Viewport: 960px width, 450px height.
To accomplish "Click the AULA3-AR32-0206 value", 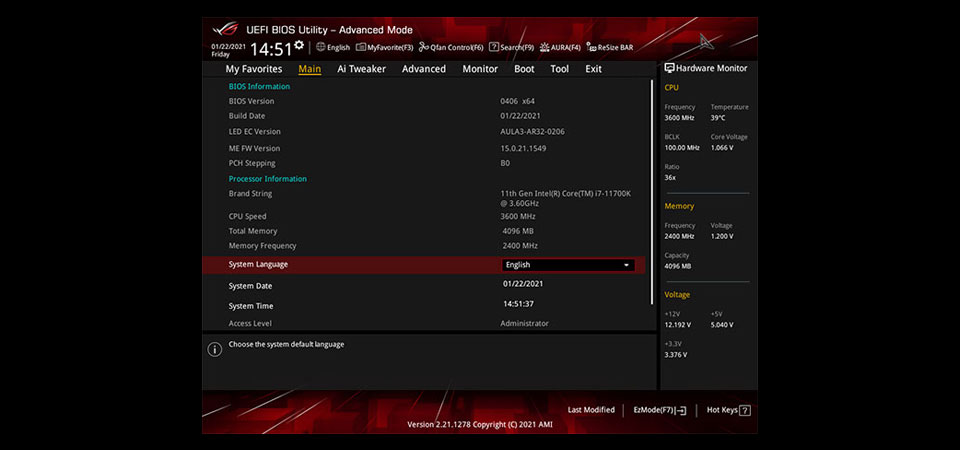I will 532,132.
